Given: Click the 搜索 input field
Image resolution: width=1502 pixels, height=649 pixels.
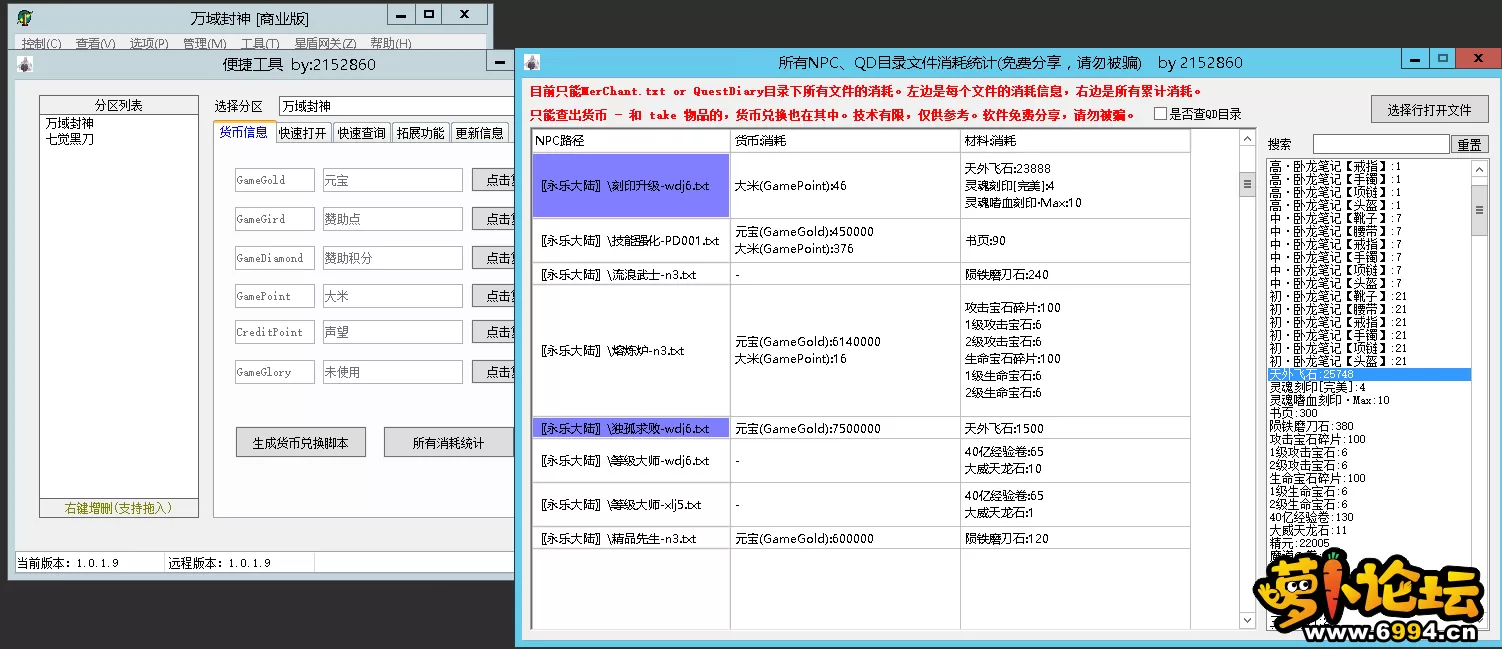Looking at the screenshot, I should point(1380,145).
